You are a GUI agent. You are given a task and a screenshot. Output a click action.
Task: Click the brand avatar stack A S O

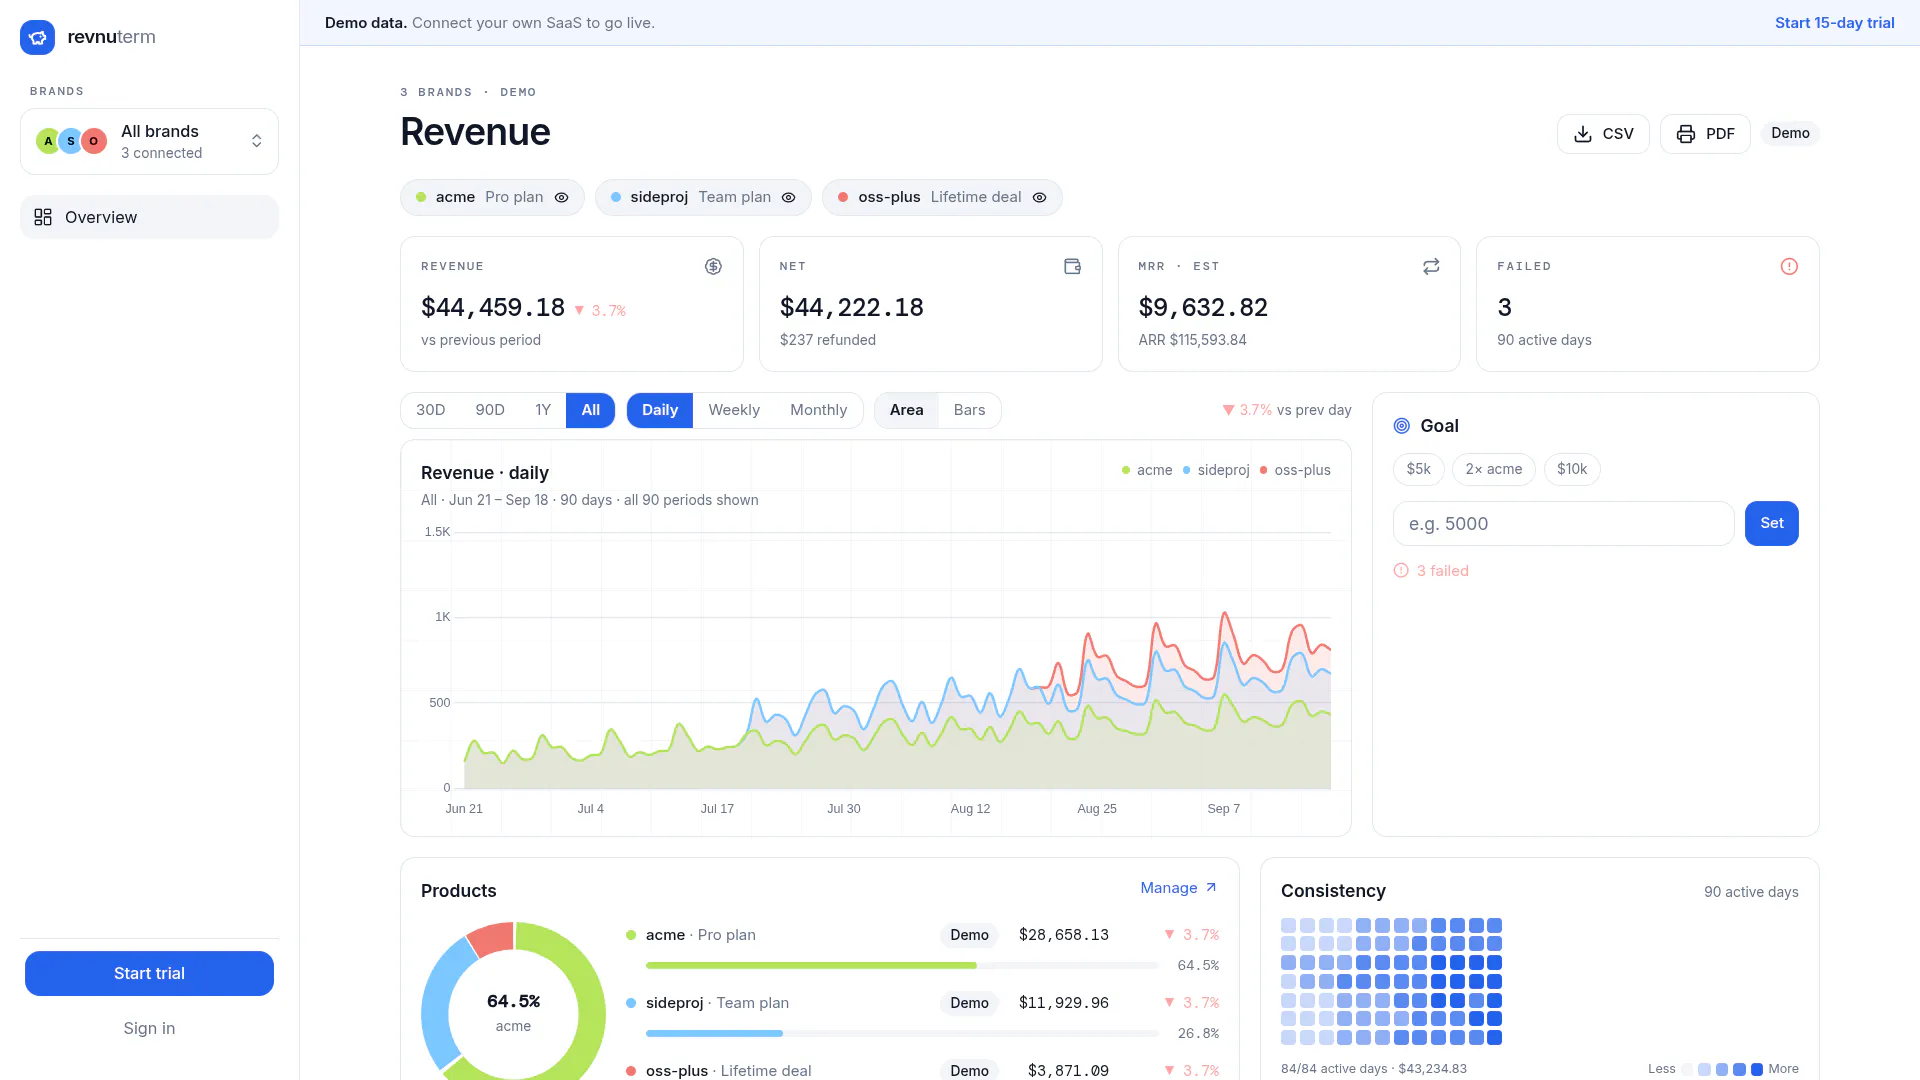pos(71,141)
